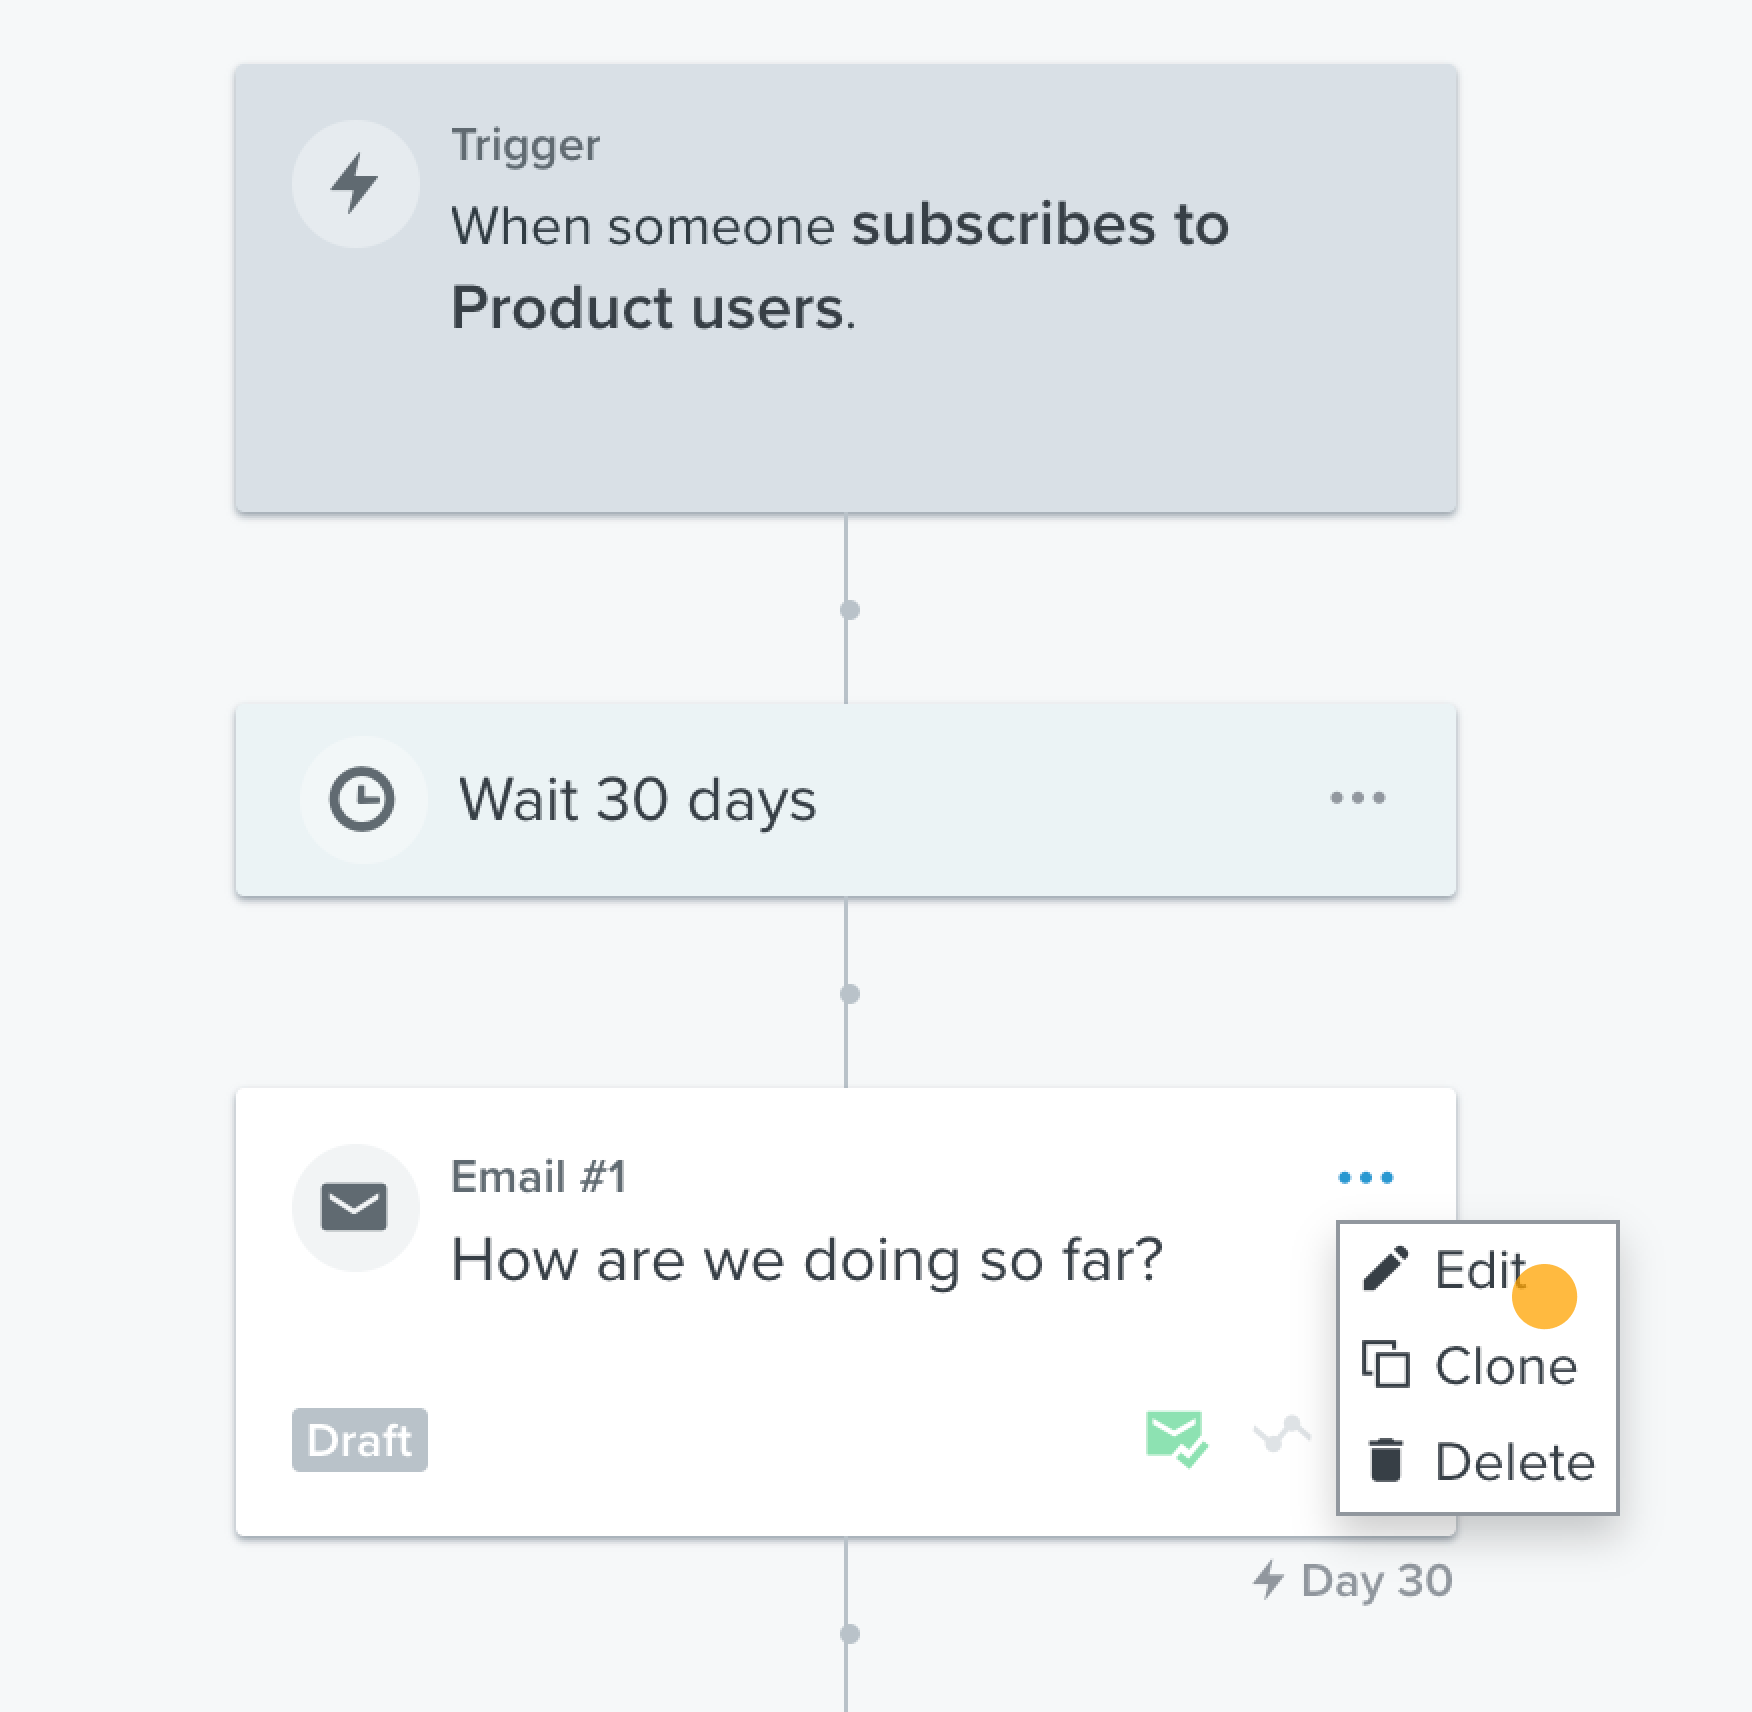1752x1712 pixels.
Task: Click the pencil icon beside Edit
Action: [1386, 1269]
